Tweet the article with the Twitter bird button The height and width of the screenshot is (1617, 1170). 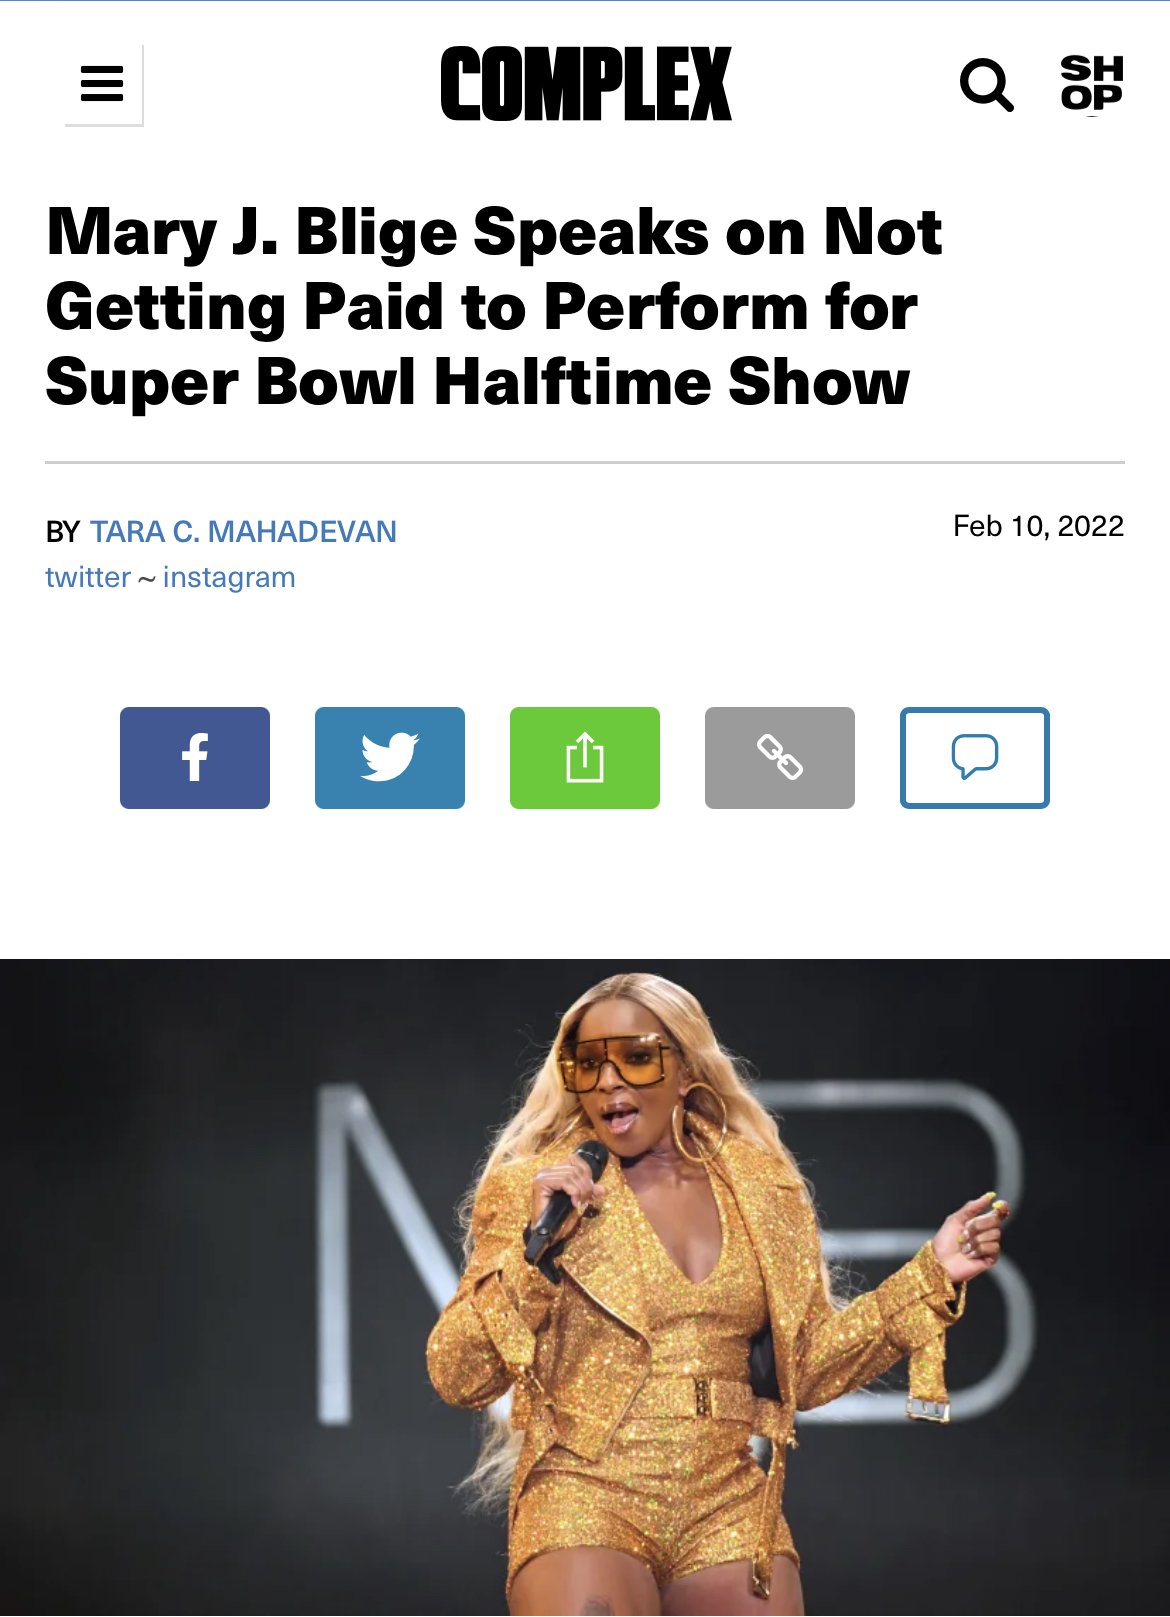tap(390, 758)
